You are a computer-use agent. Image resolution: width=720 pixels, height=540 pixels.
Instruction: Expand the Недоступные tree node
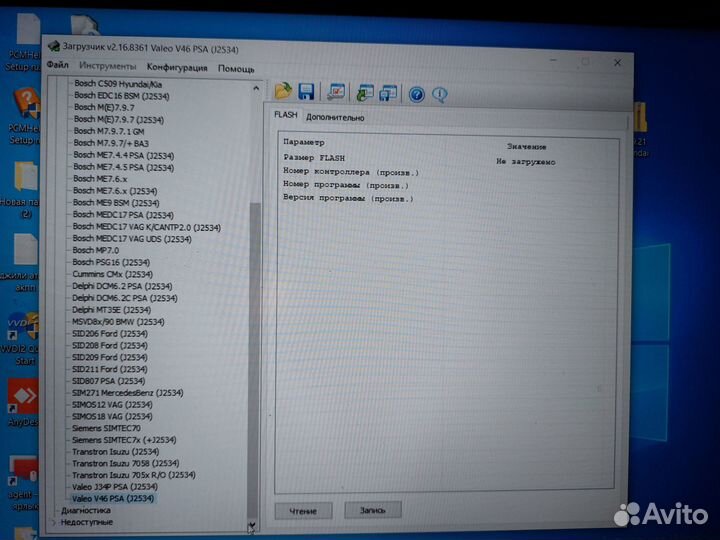click(53, 521)
